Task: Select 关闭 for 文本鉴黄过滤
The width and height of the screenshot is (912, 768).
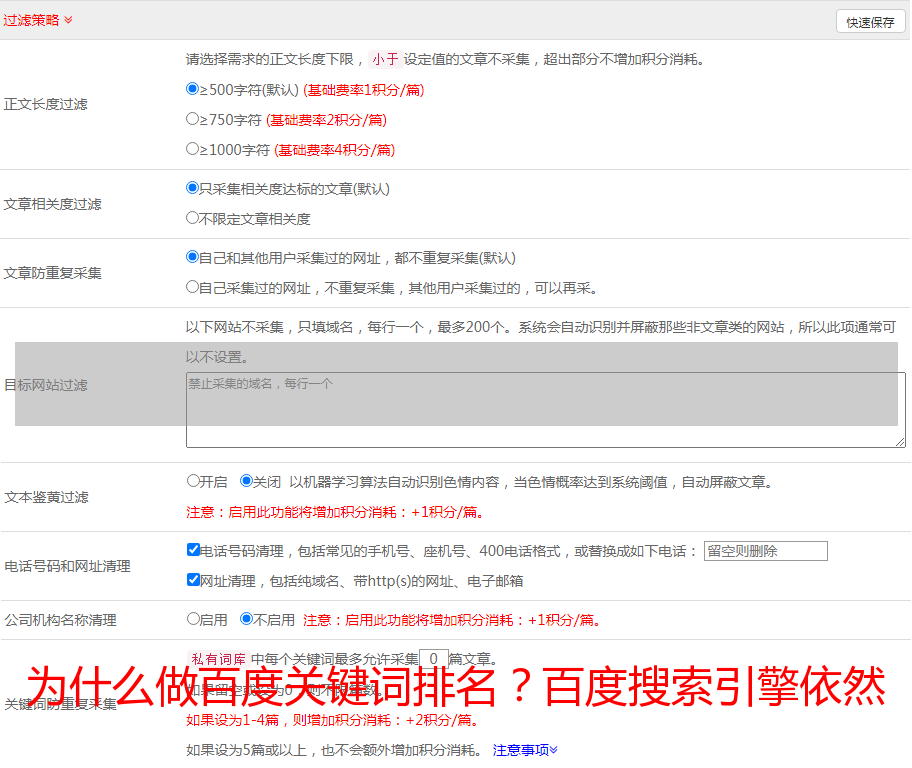Action: tap(246, 481)
